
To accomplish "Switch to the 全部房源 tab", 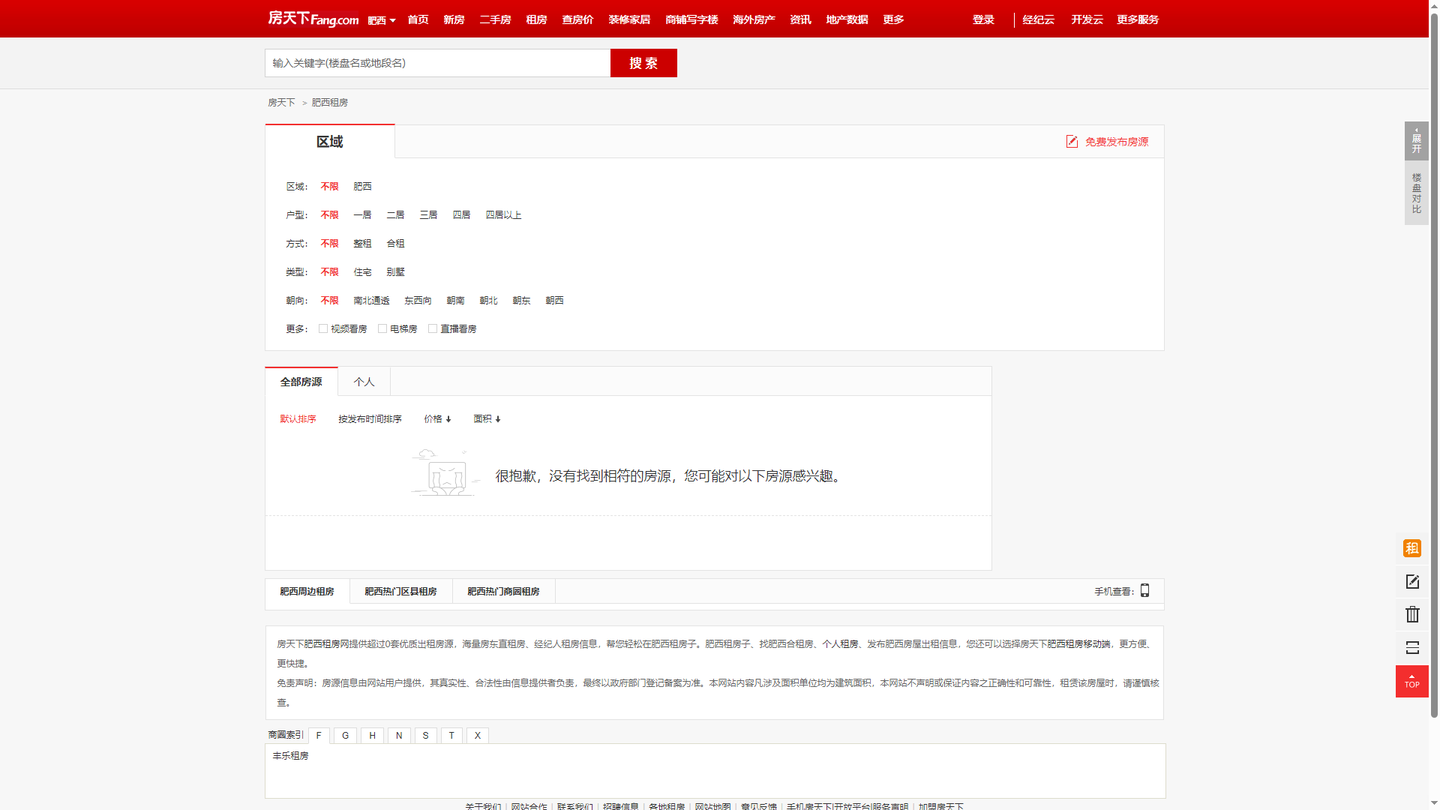I will click(x=301, y=382).
